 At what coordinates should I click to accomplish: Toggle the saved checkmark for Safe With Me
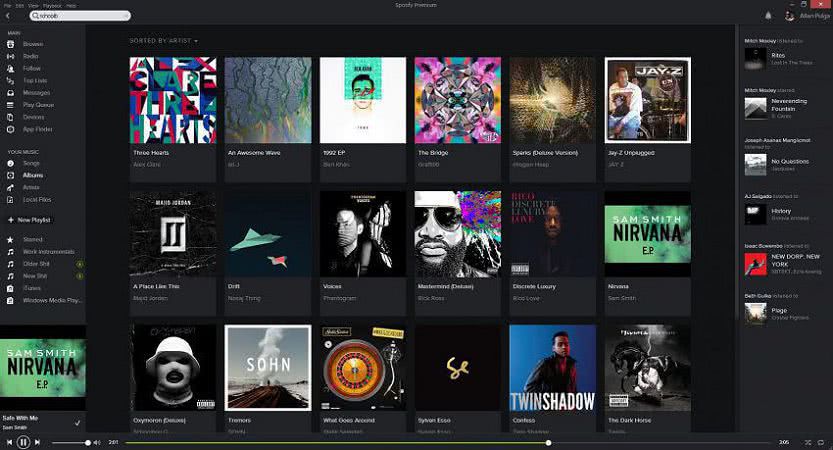[x=77, y=421]
